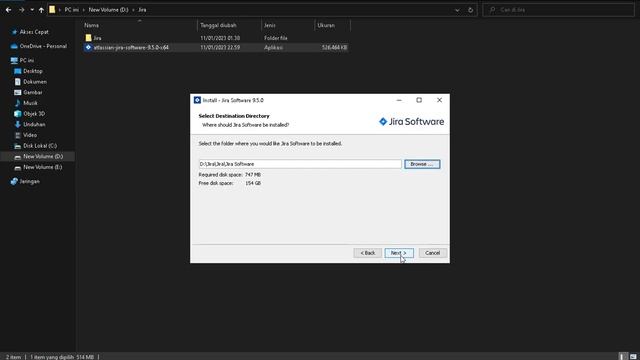Image resolution: width=640 pixels, height=360 pixels.
Task: Switch to details view in status bar
Action: point(623,356)
